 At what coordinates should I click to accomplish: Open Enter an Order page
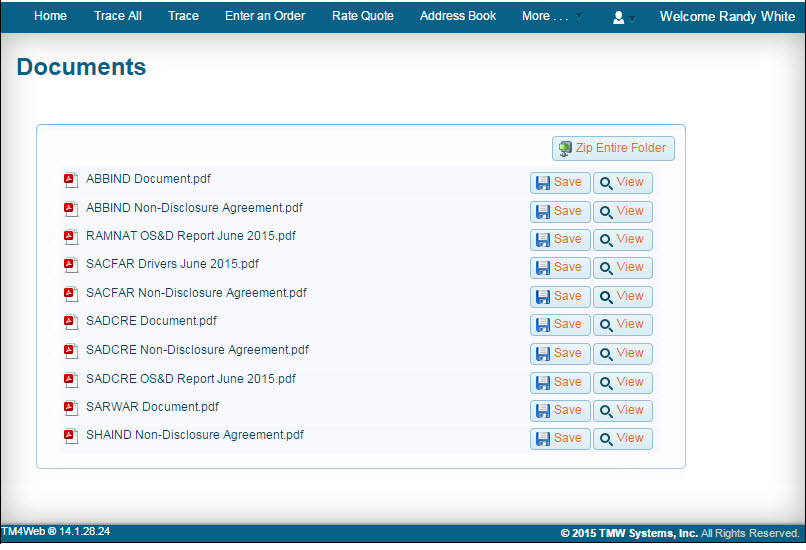(265, 16)
